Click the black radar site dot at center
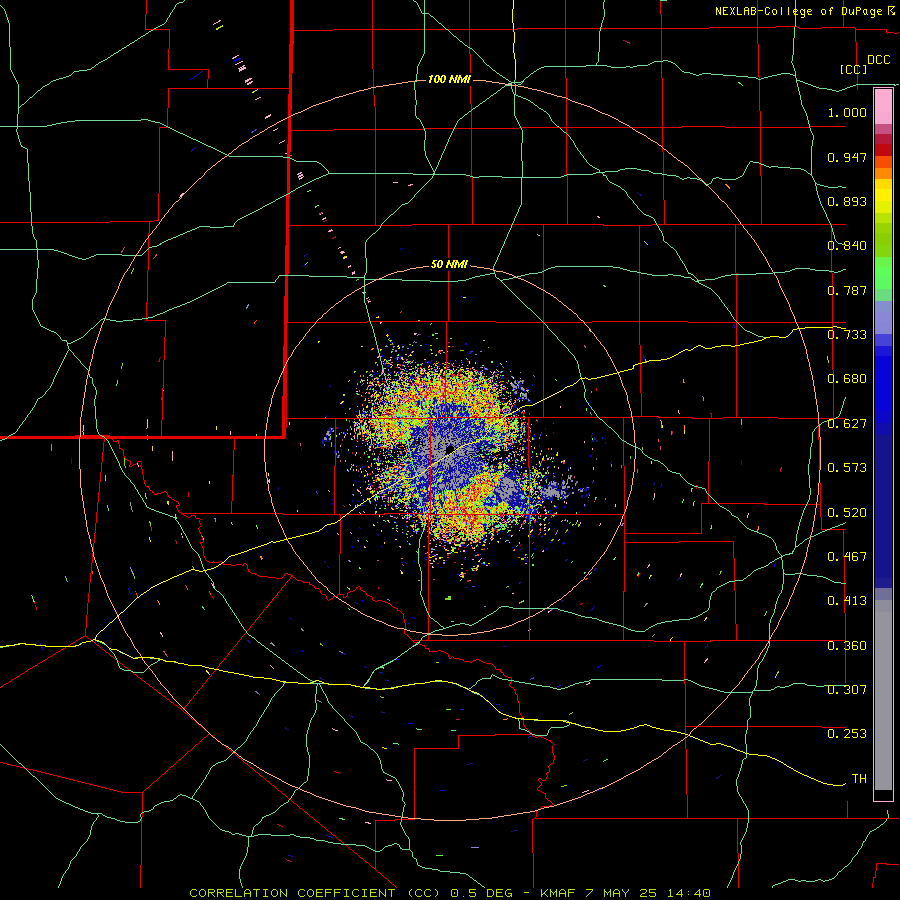Viewport: 900px width, 900px height. pyautogui.click(x=450, y=449)
